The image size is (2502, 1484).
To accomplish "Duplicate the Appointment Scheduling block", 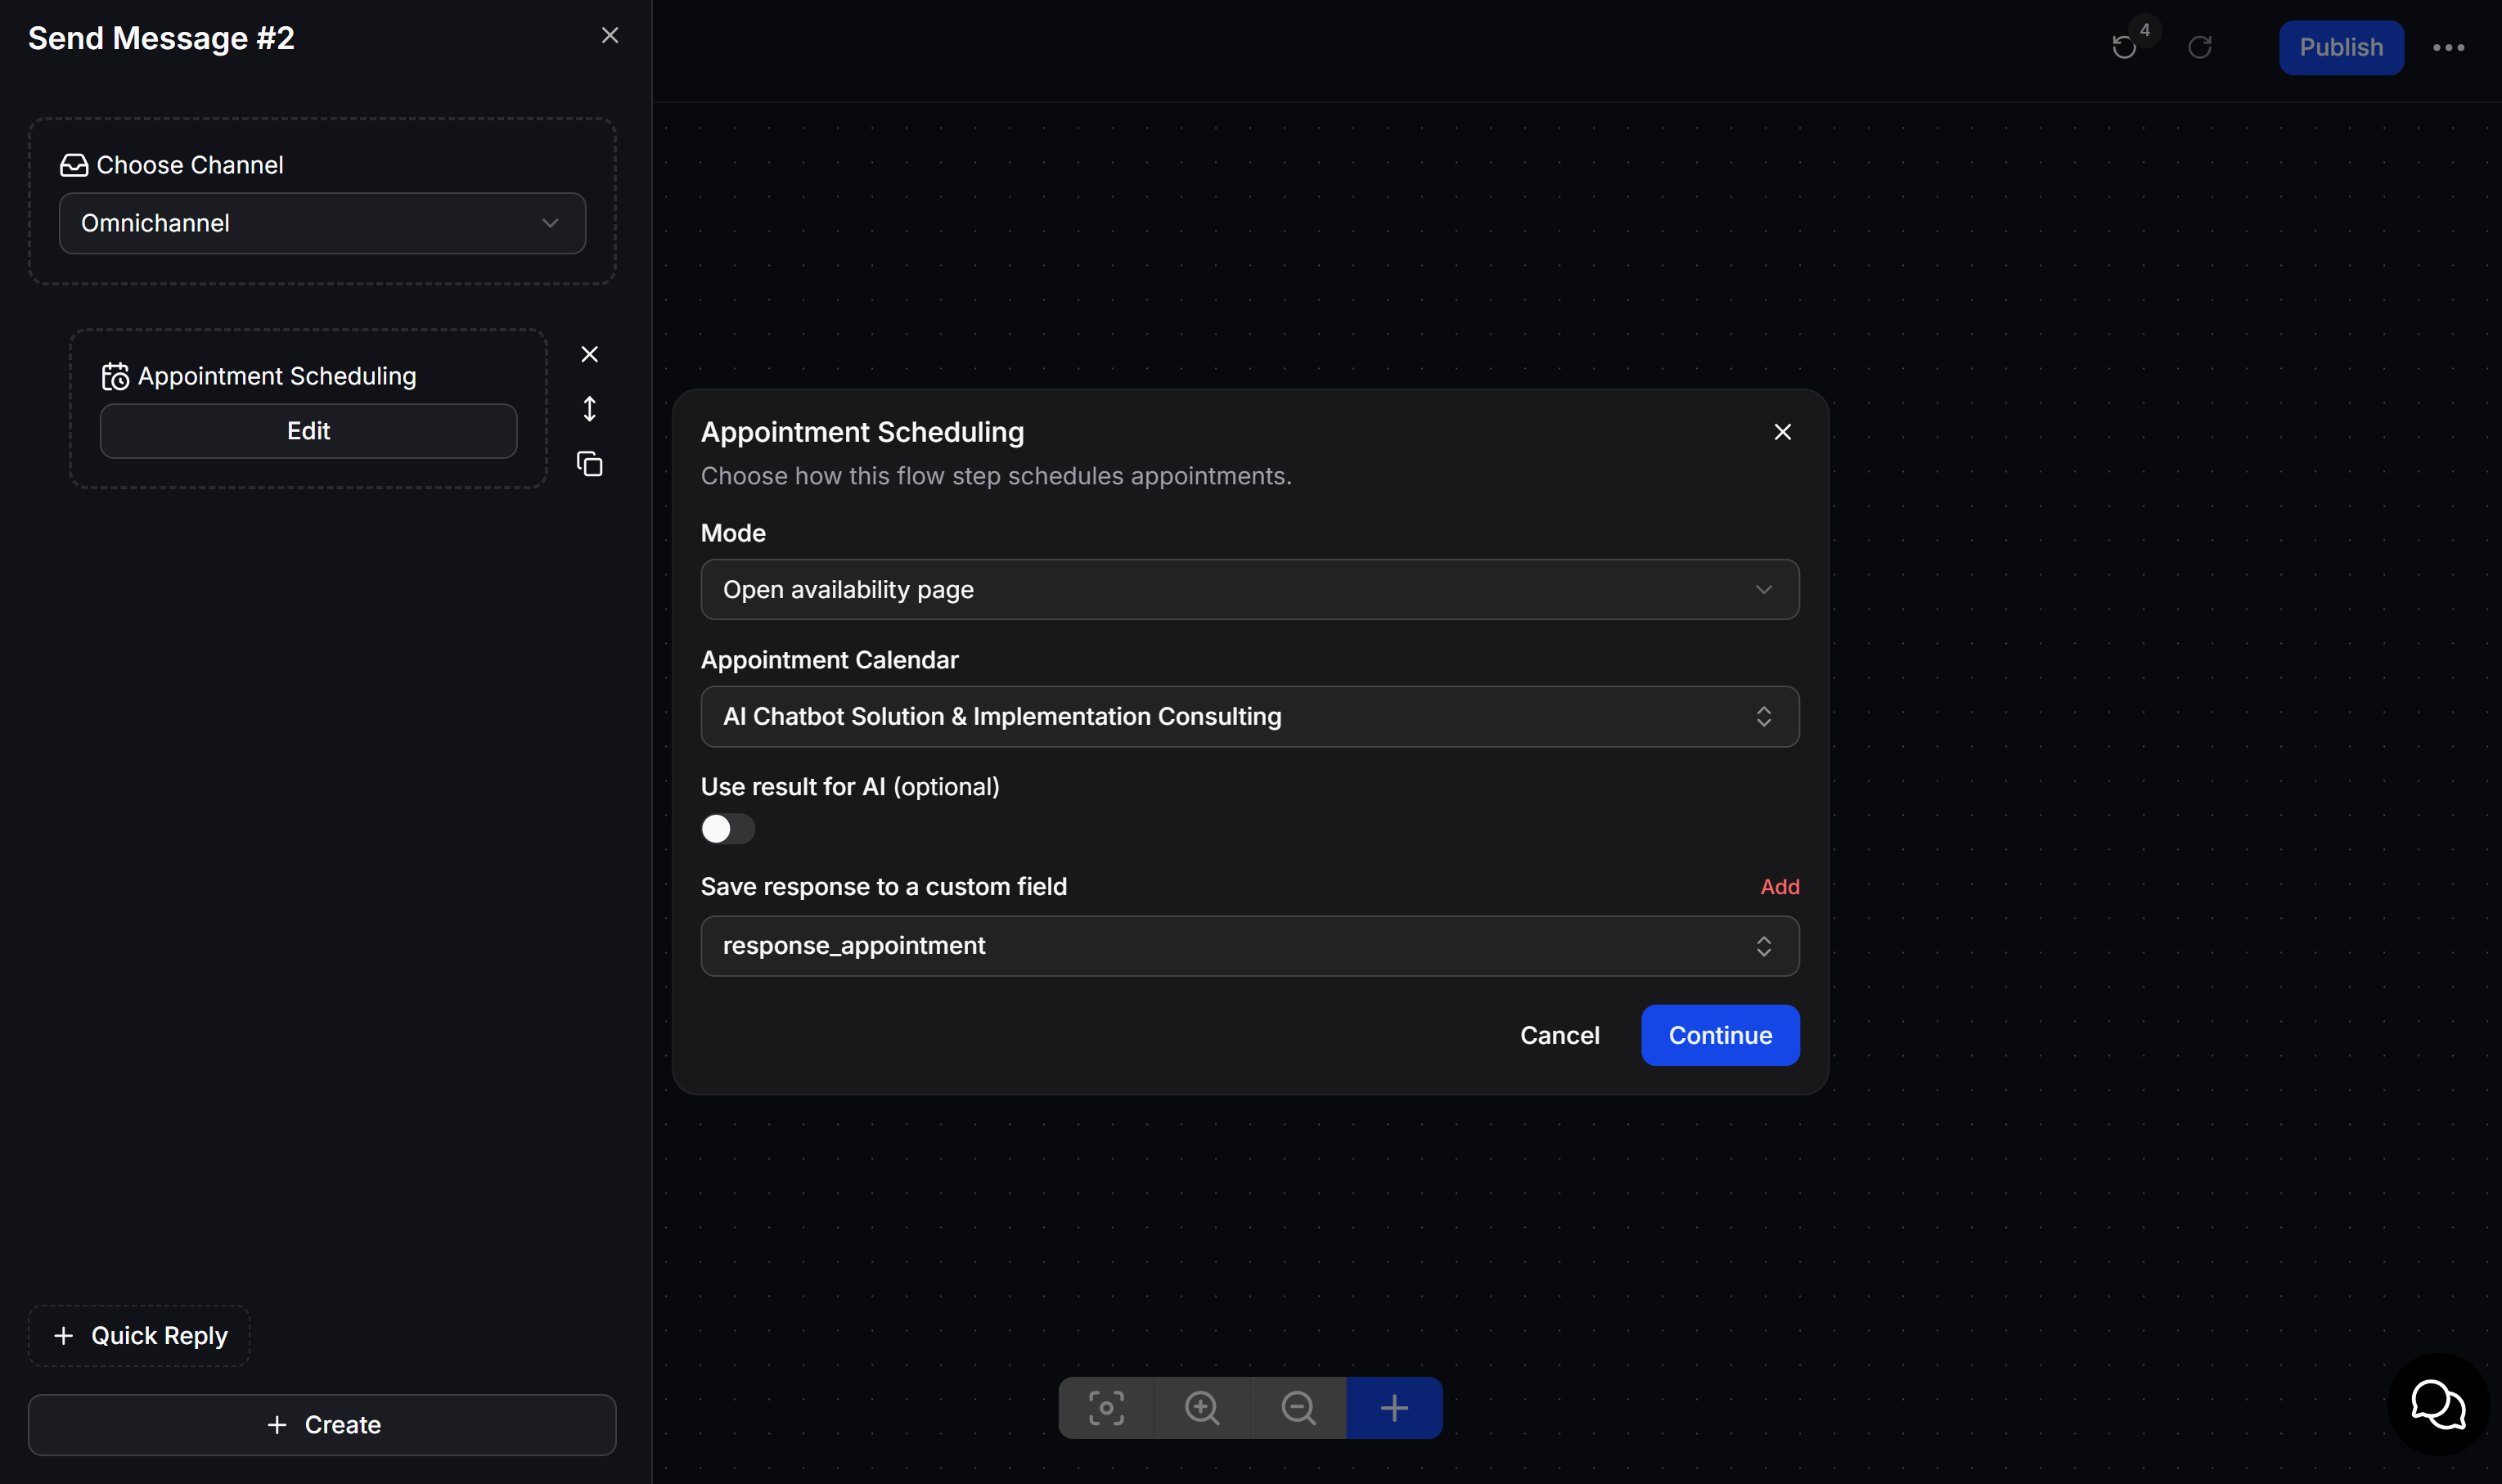I will tap(590, 464).
